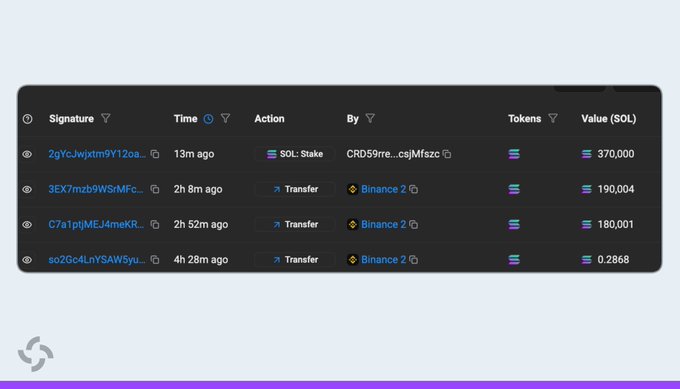Viewport: 680px width, 389px height.
Task: Open the Signature column filter
Action: point(106,118)
